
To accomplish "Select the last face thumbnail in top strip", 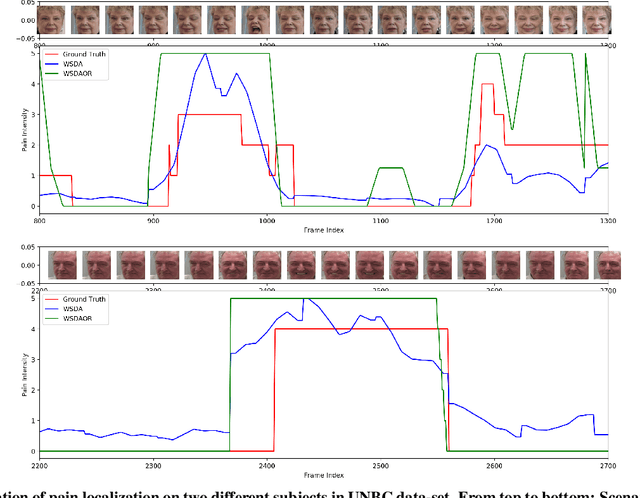I will click(596, 17).
